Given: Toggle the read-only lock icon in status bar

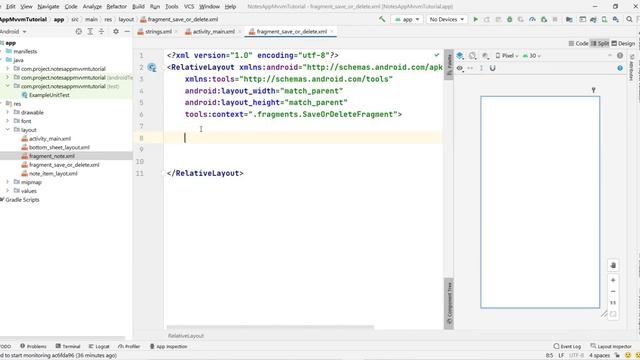Looking at the screenshot, I should point(617,356).
